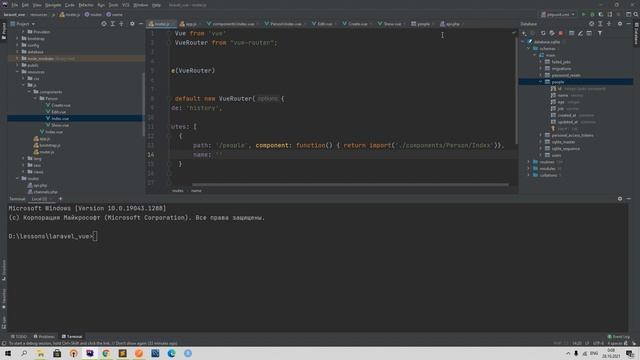Select Show.vue in Project tree
The image size is (640, 360).
coord(60,125)
